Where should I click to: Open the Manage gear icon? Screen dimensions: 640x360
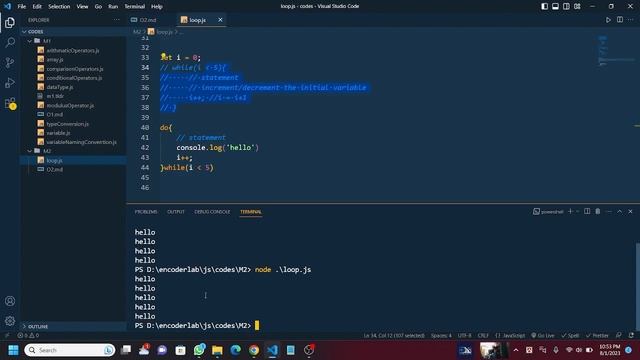[10, 321]
